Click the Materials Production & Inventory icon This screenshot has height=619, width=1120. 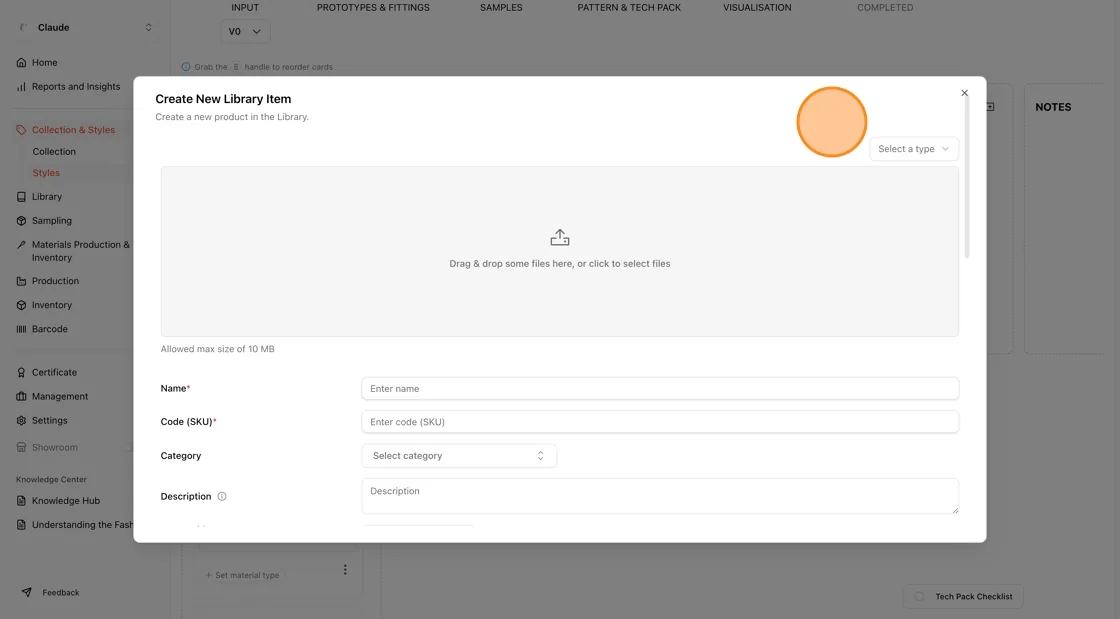(21, 245)
